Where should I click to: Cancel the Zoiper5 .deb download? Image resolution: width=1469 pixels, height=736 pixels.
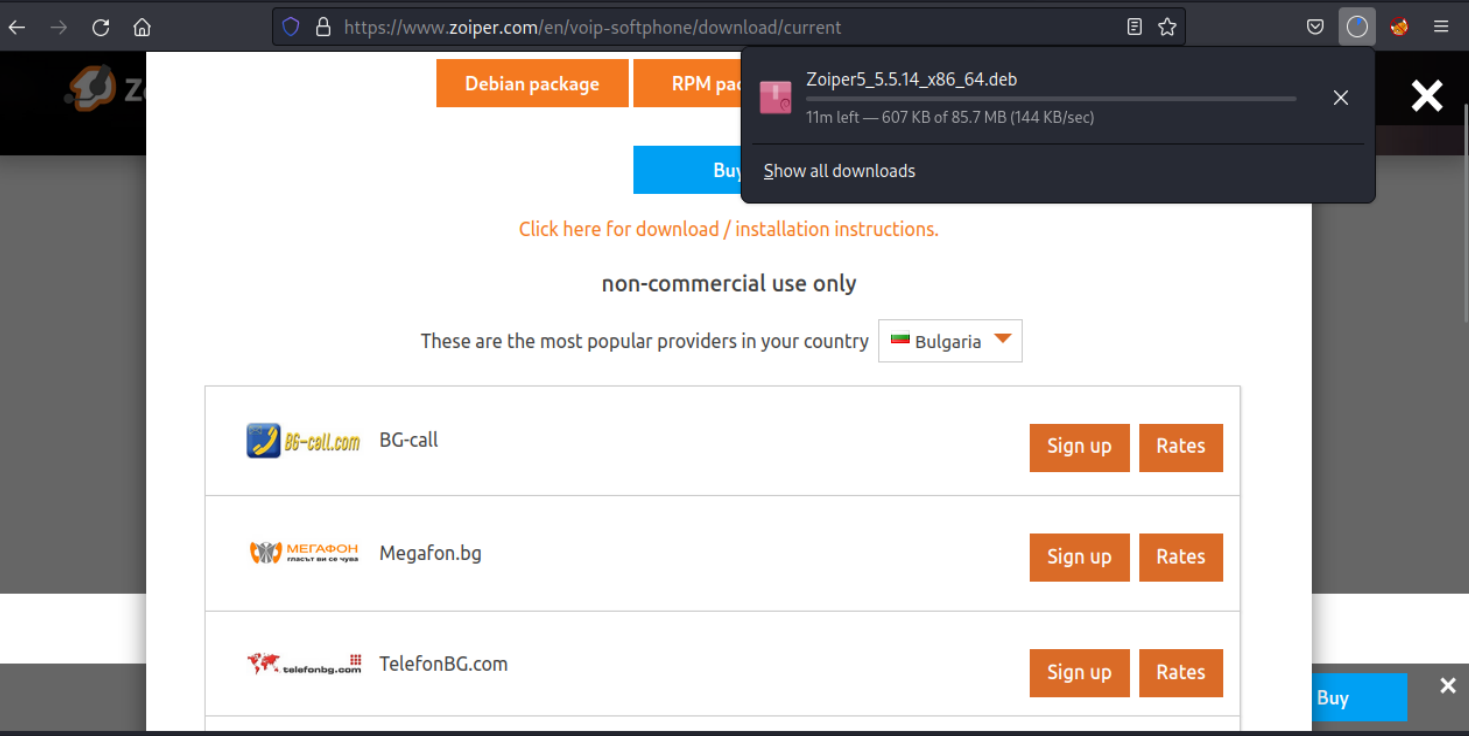click(1341, 97)
